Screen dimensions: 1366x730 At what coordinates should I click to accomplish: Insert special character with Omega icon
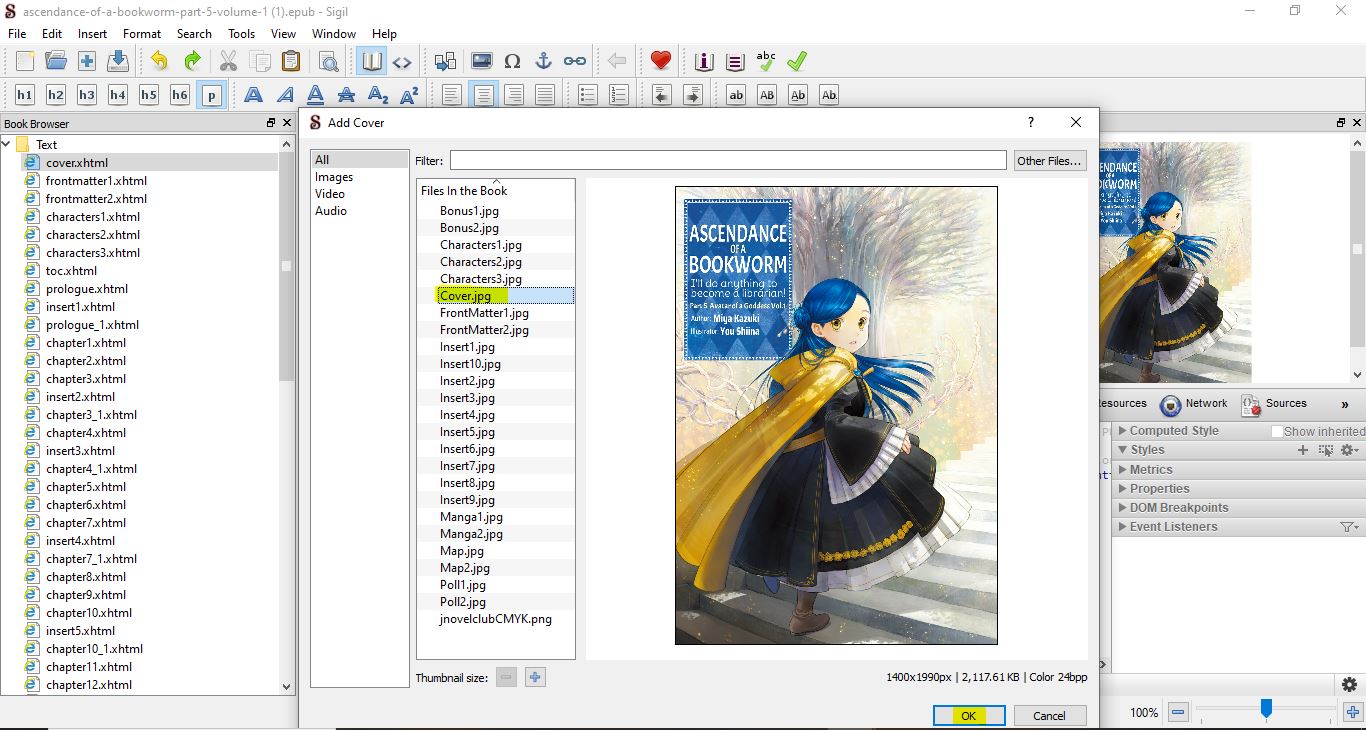coord(512,61)
